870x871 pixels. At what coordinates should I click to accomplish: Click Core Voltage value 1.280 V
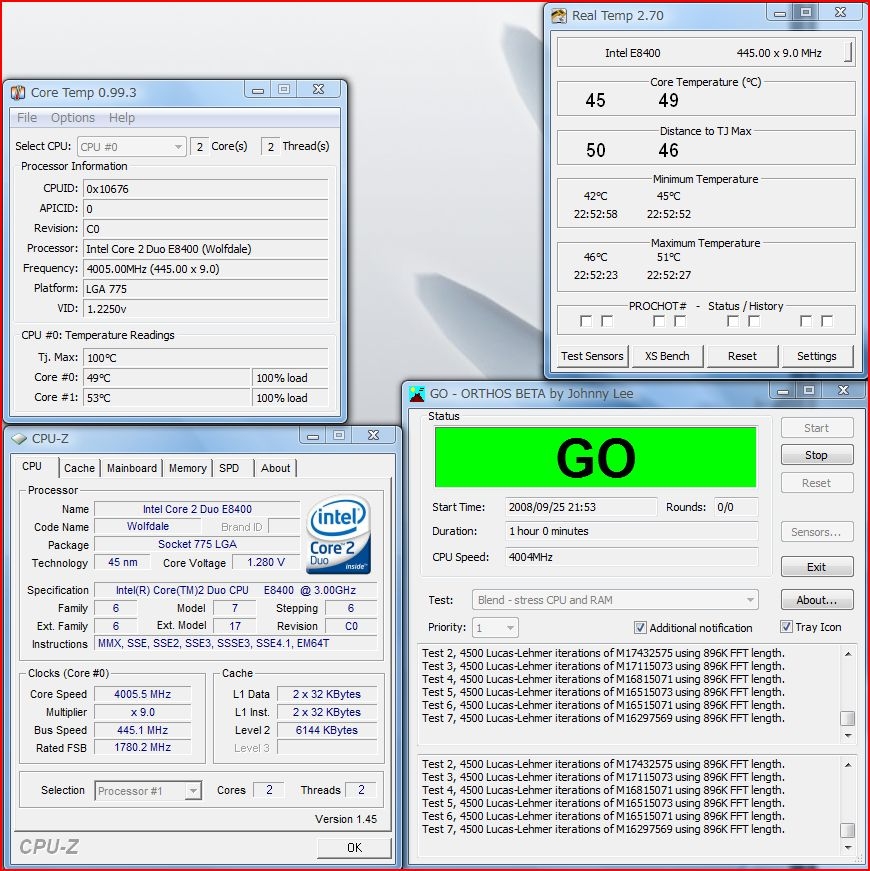pos(266,563)
